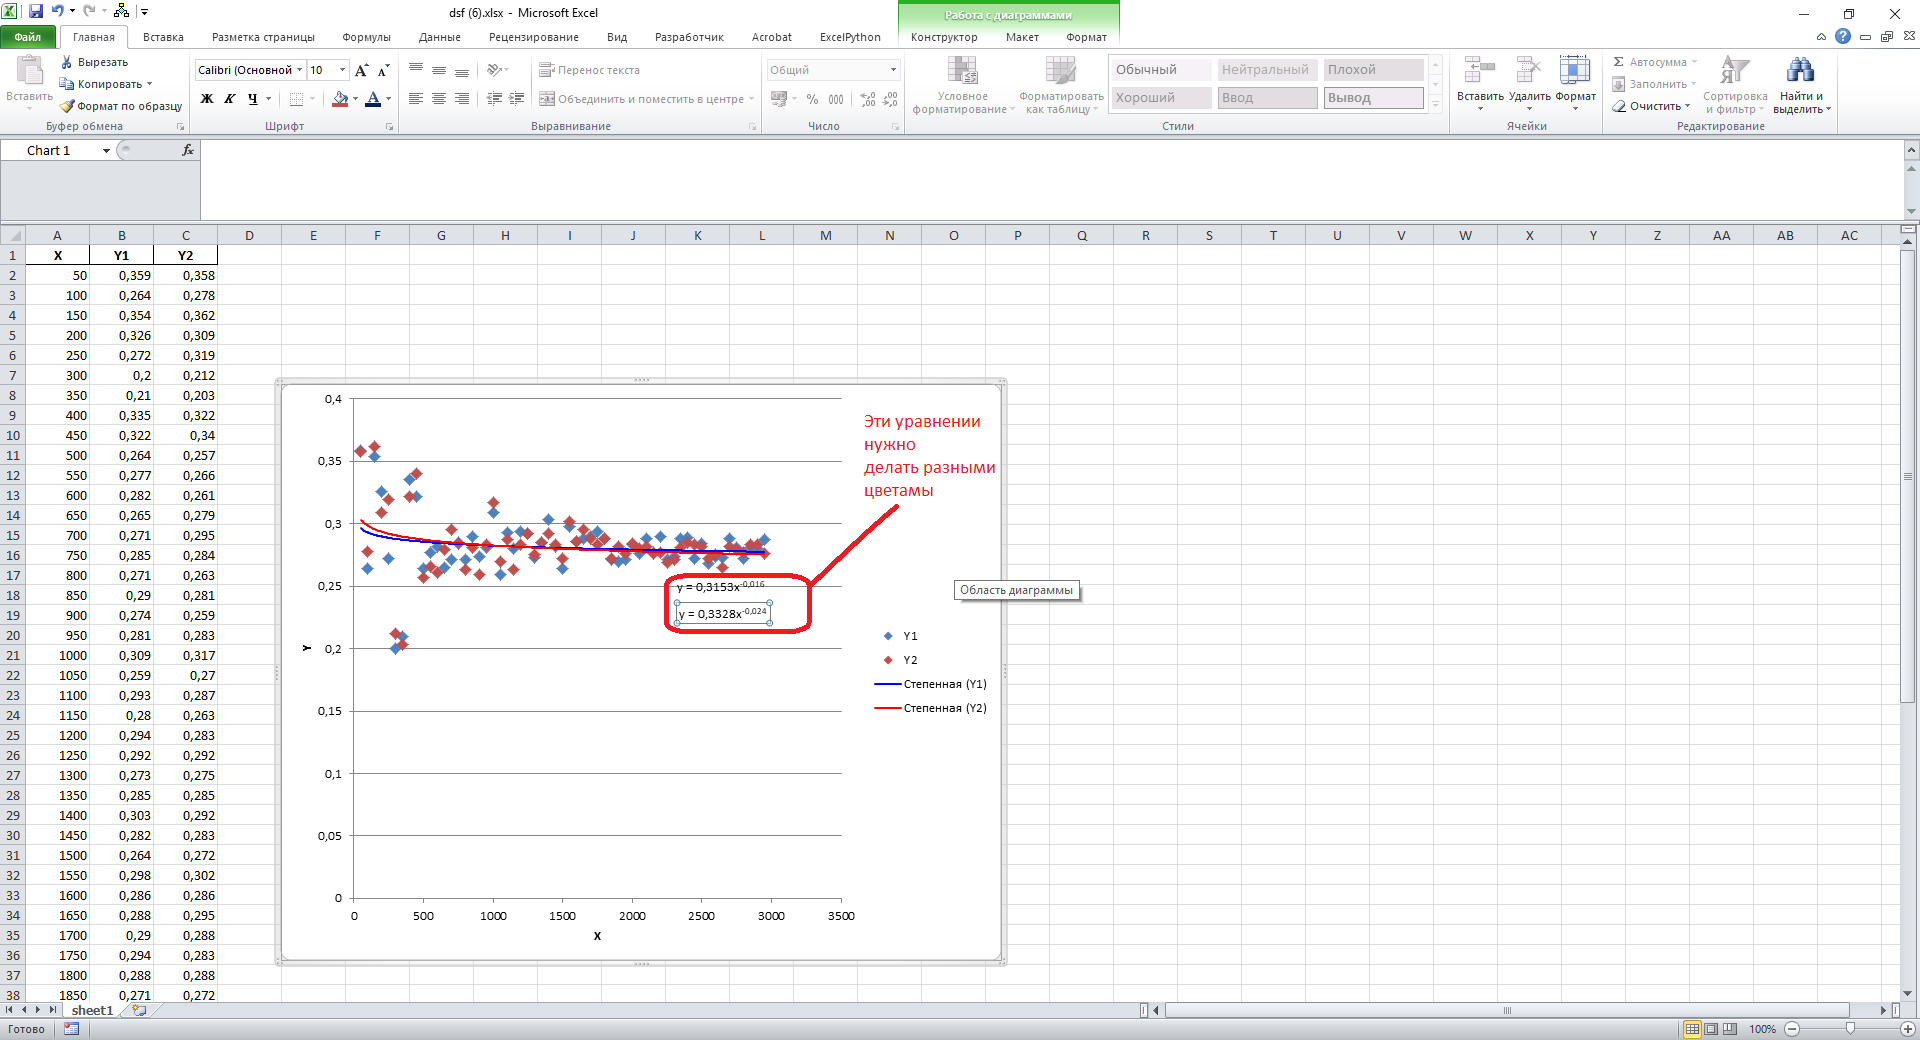Screen dimensions: 1920x1040
Task: Increase the cell indent
Action: (517, 99)
